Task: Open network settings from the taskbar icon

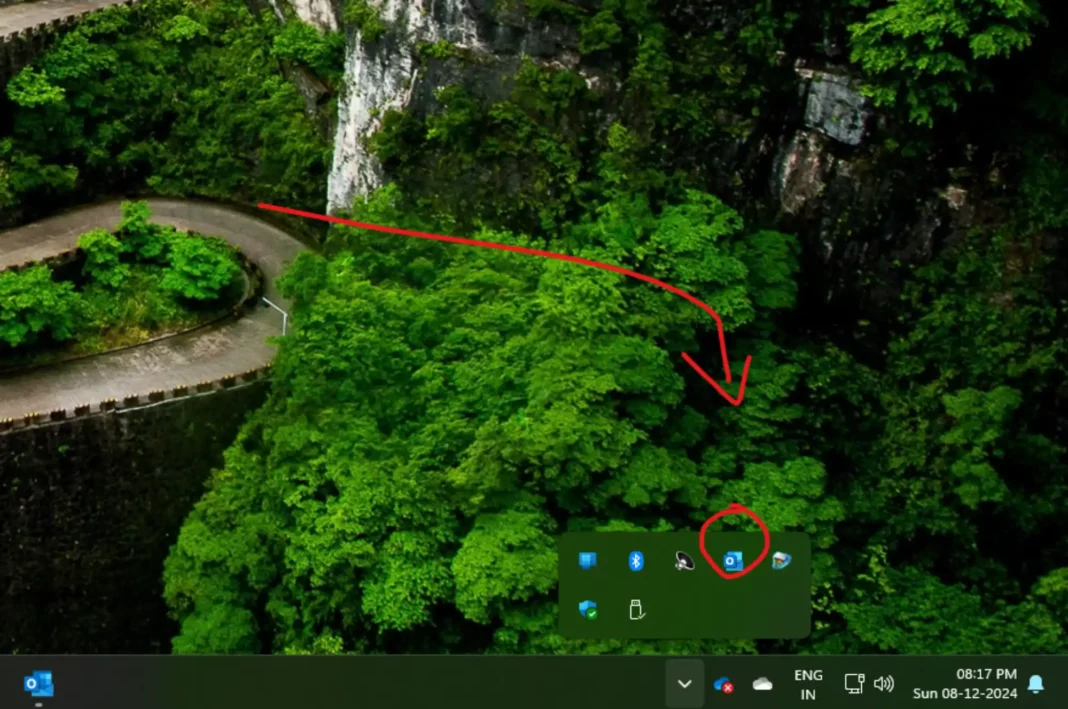Action: 854,684
